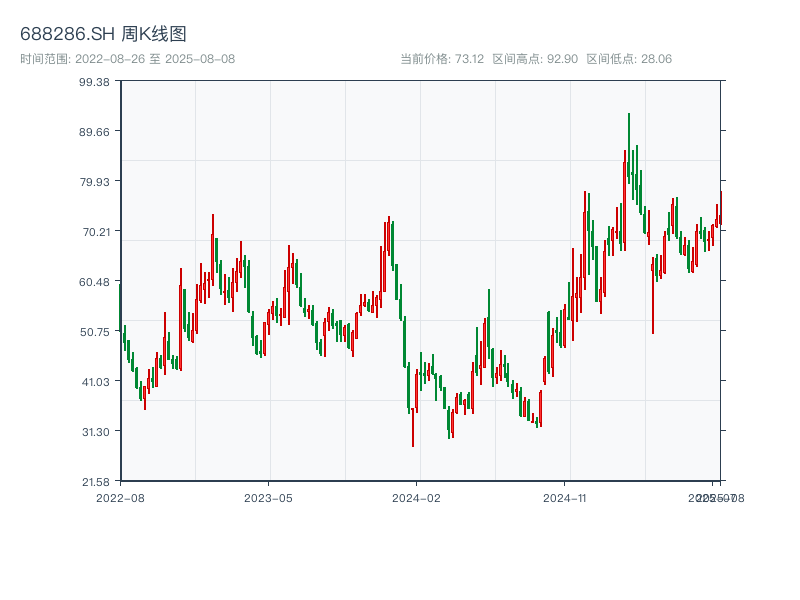Click x-axis label 2023-05
Image resolution: width=800 pixels, height=600 pixels.
[x=268, y=498]
